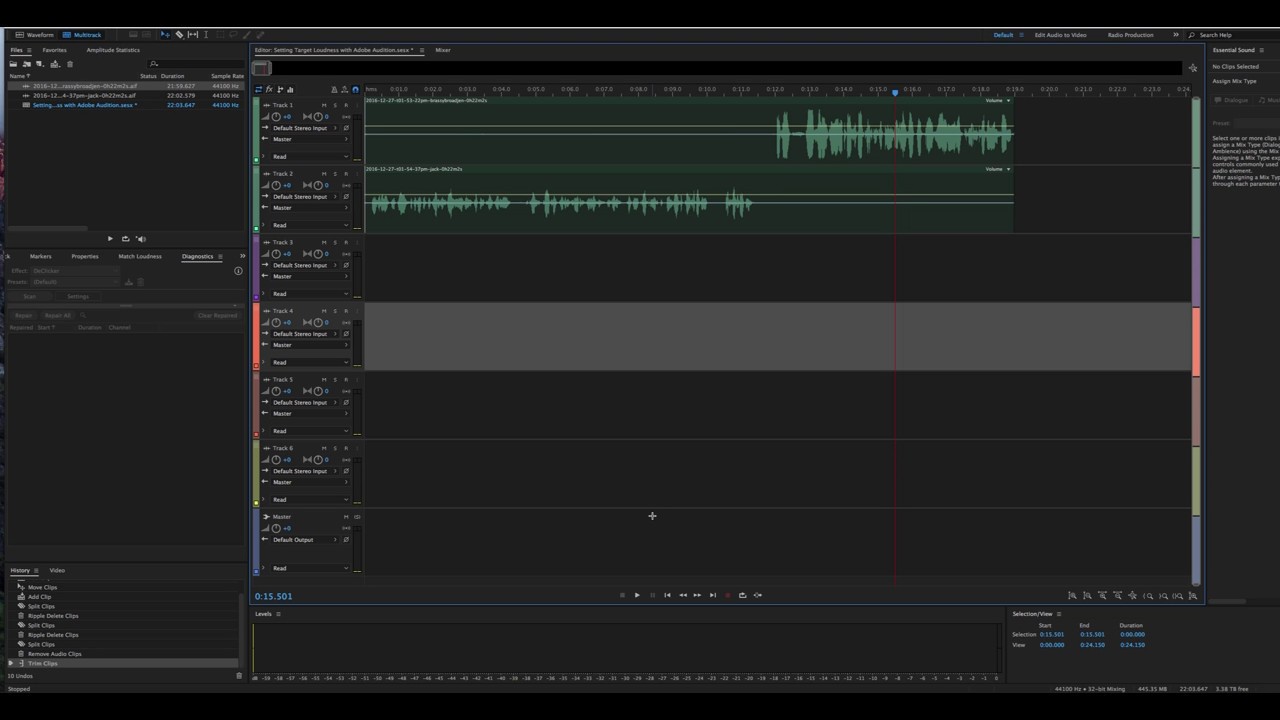Open the Amplitude Statistics tab
The image size is (1280, 720).
pyautogui.click(x=113, y=50)
